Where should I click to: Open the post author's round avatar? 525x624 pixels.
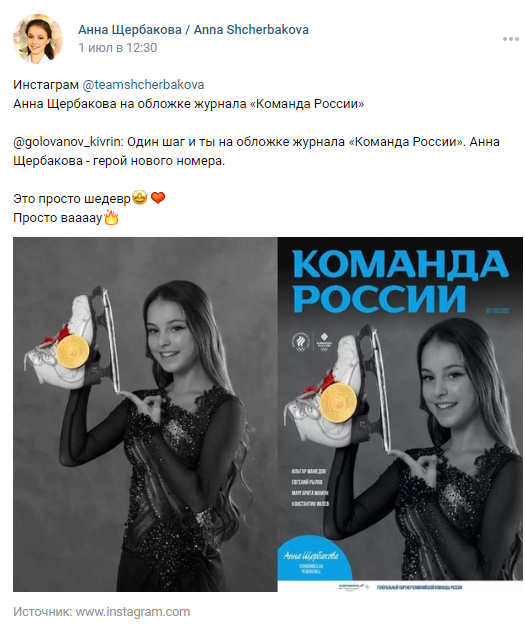38,39
